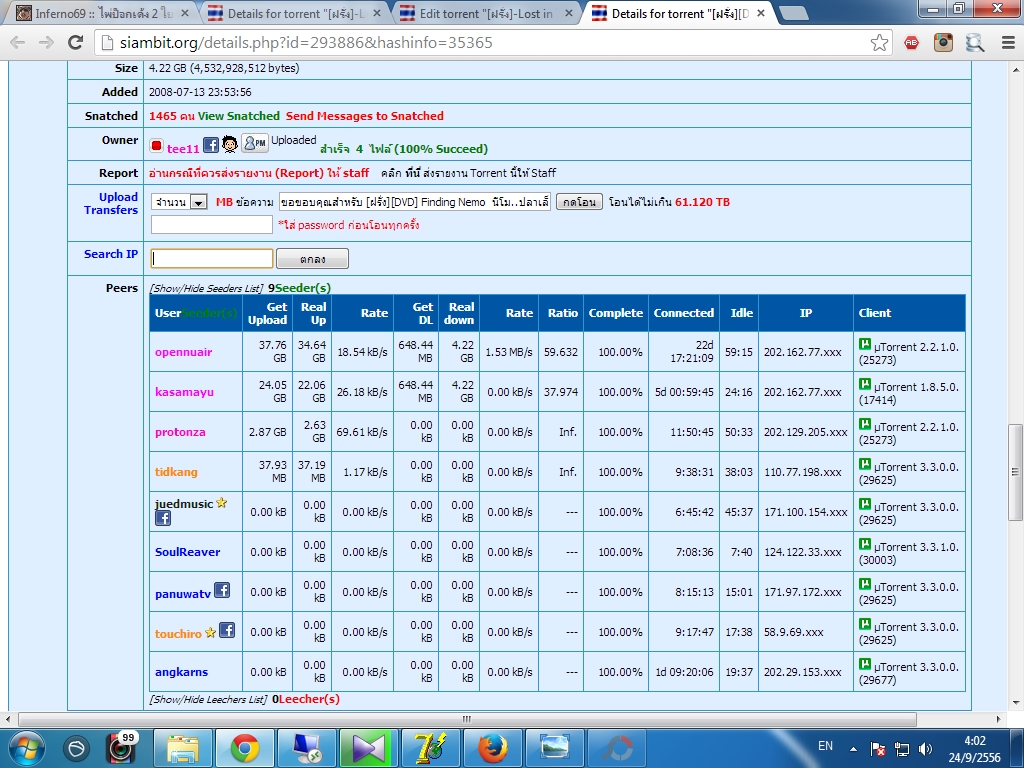Go forward to the next page
This screenshot has width=1024, height=768.
click(46, 42)
